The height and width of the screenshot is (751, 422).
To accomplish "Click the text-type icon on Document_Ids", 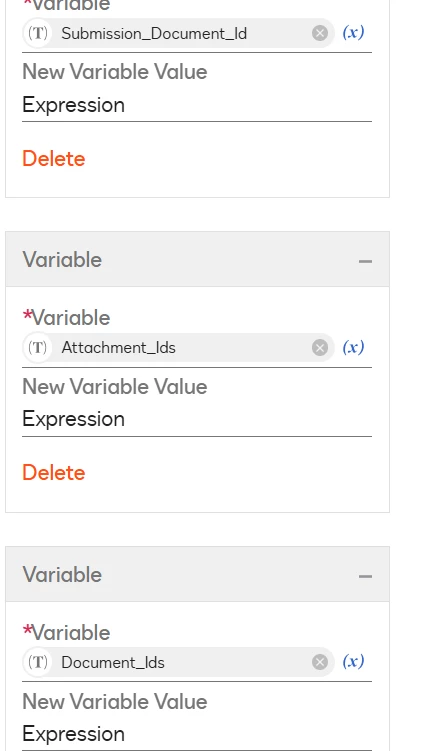I will (x=37, y=662).
